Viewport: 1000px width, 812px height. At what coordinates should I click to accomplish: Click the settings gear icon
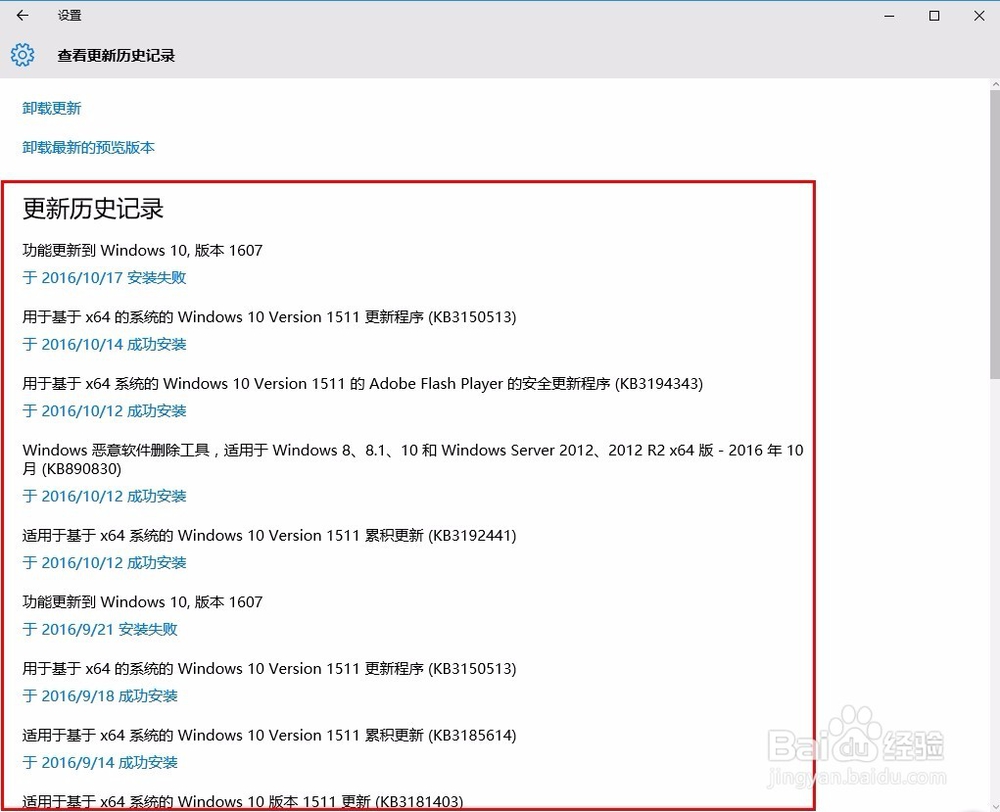[x=22, y=55]
